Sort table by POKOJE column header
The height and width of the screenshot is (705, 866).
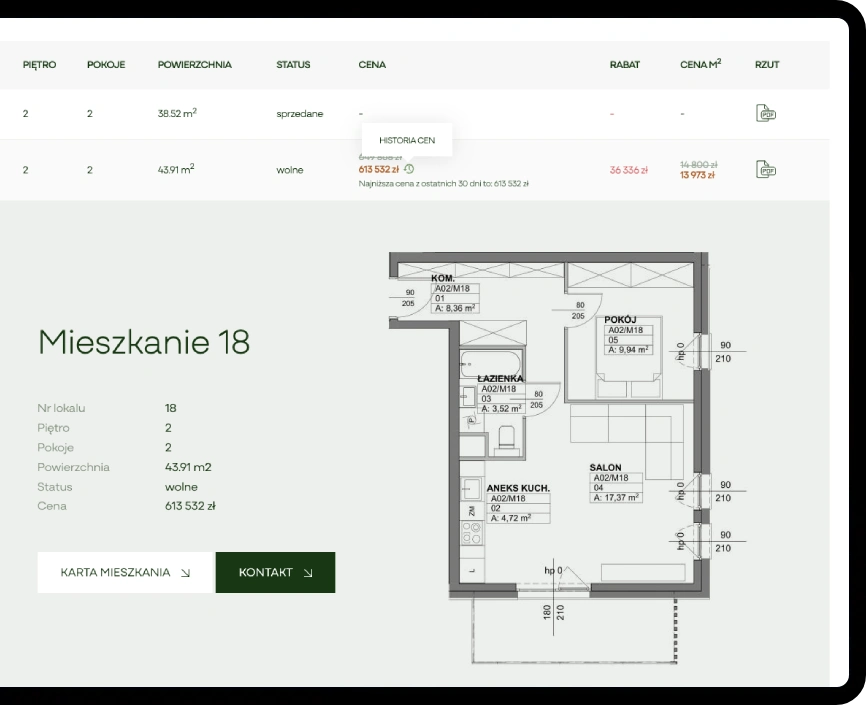pos(105,65)
